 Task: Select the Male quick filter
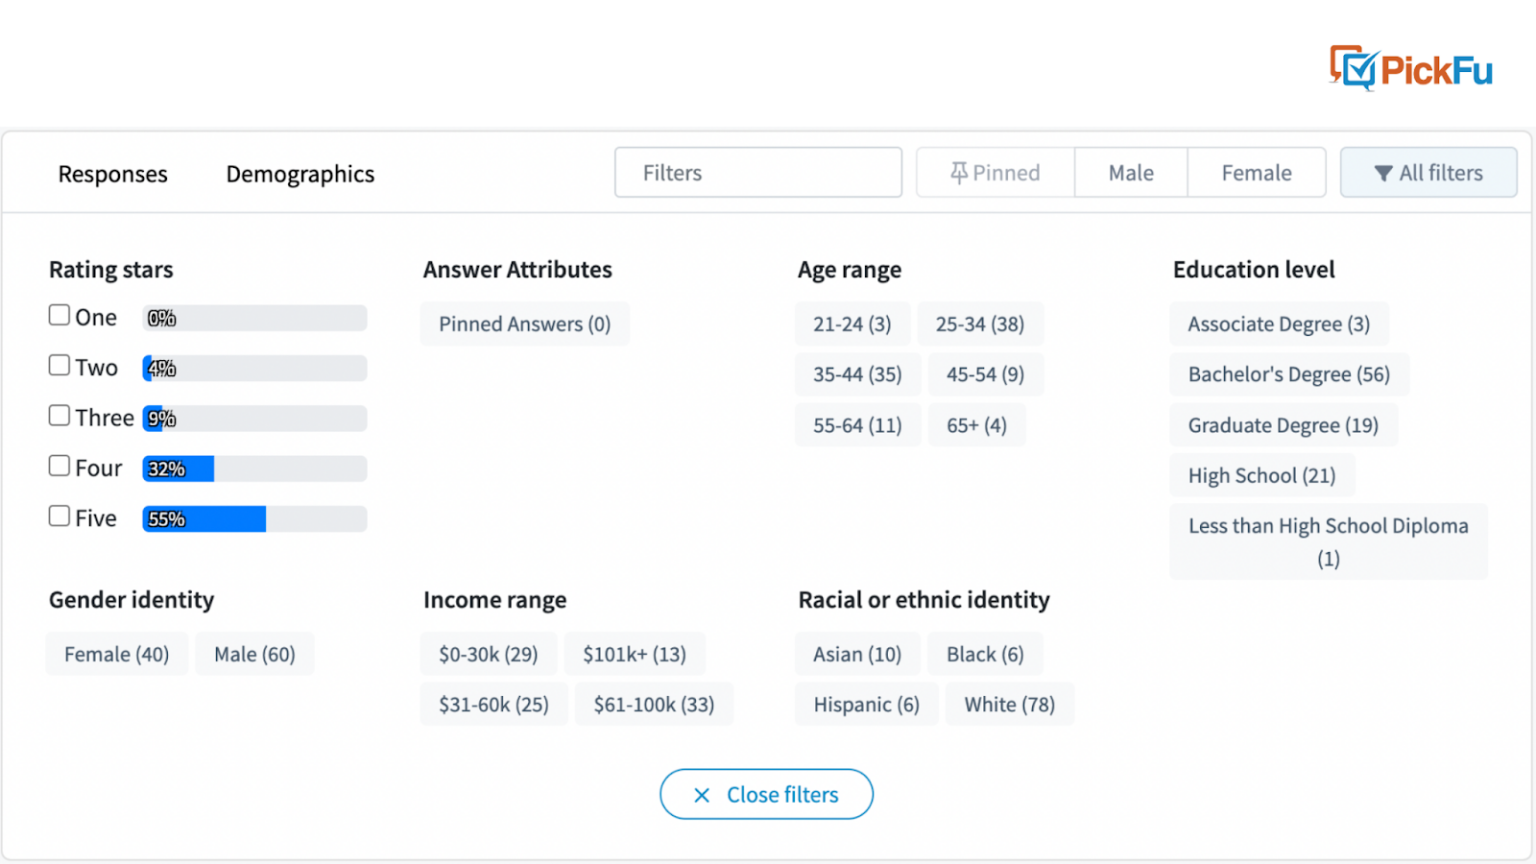click(x=1130, y=172)
